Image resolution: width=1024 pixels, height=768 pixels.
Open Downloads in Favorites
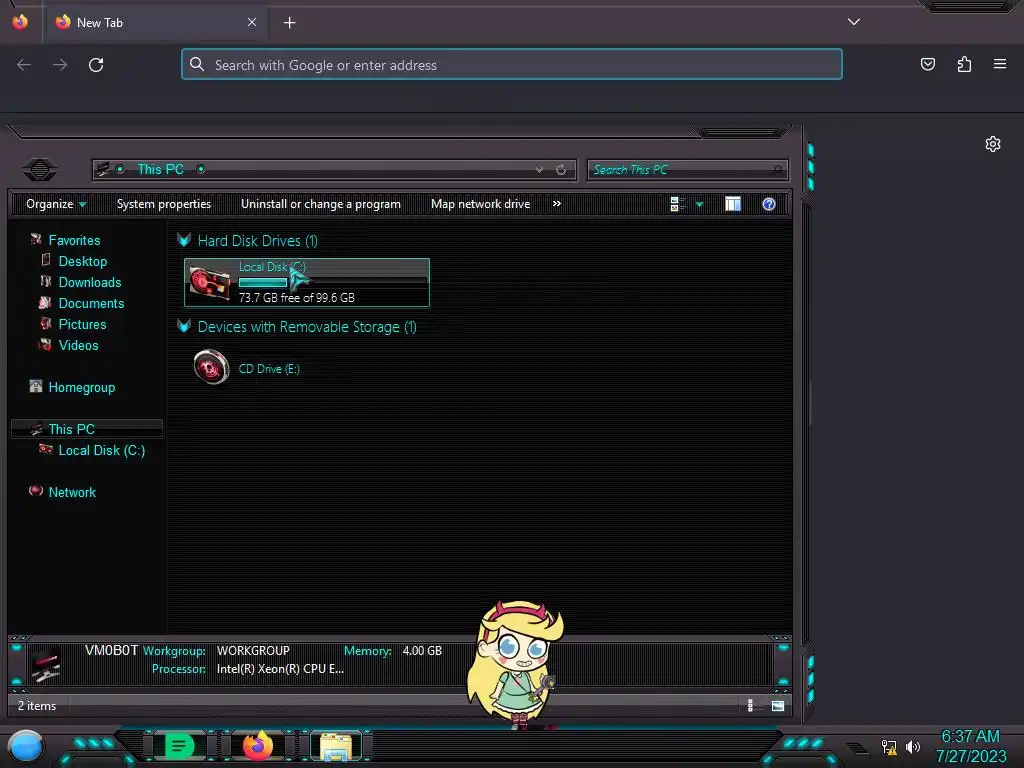point(89,282)
